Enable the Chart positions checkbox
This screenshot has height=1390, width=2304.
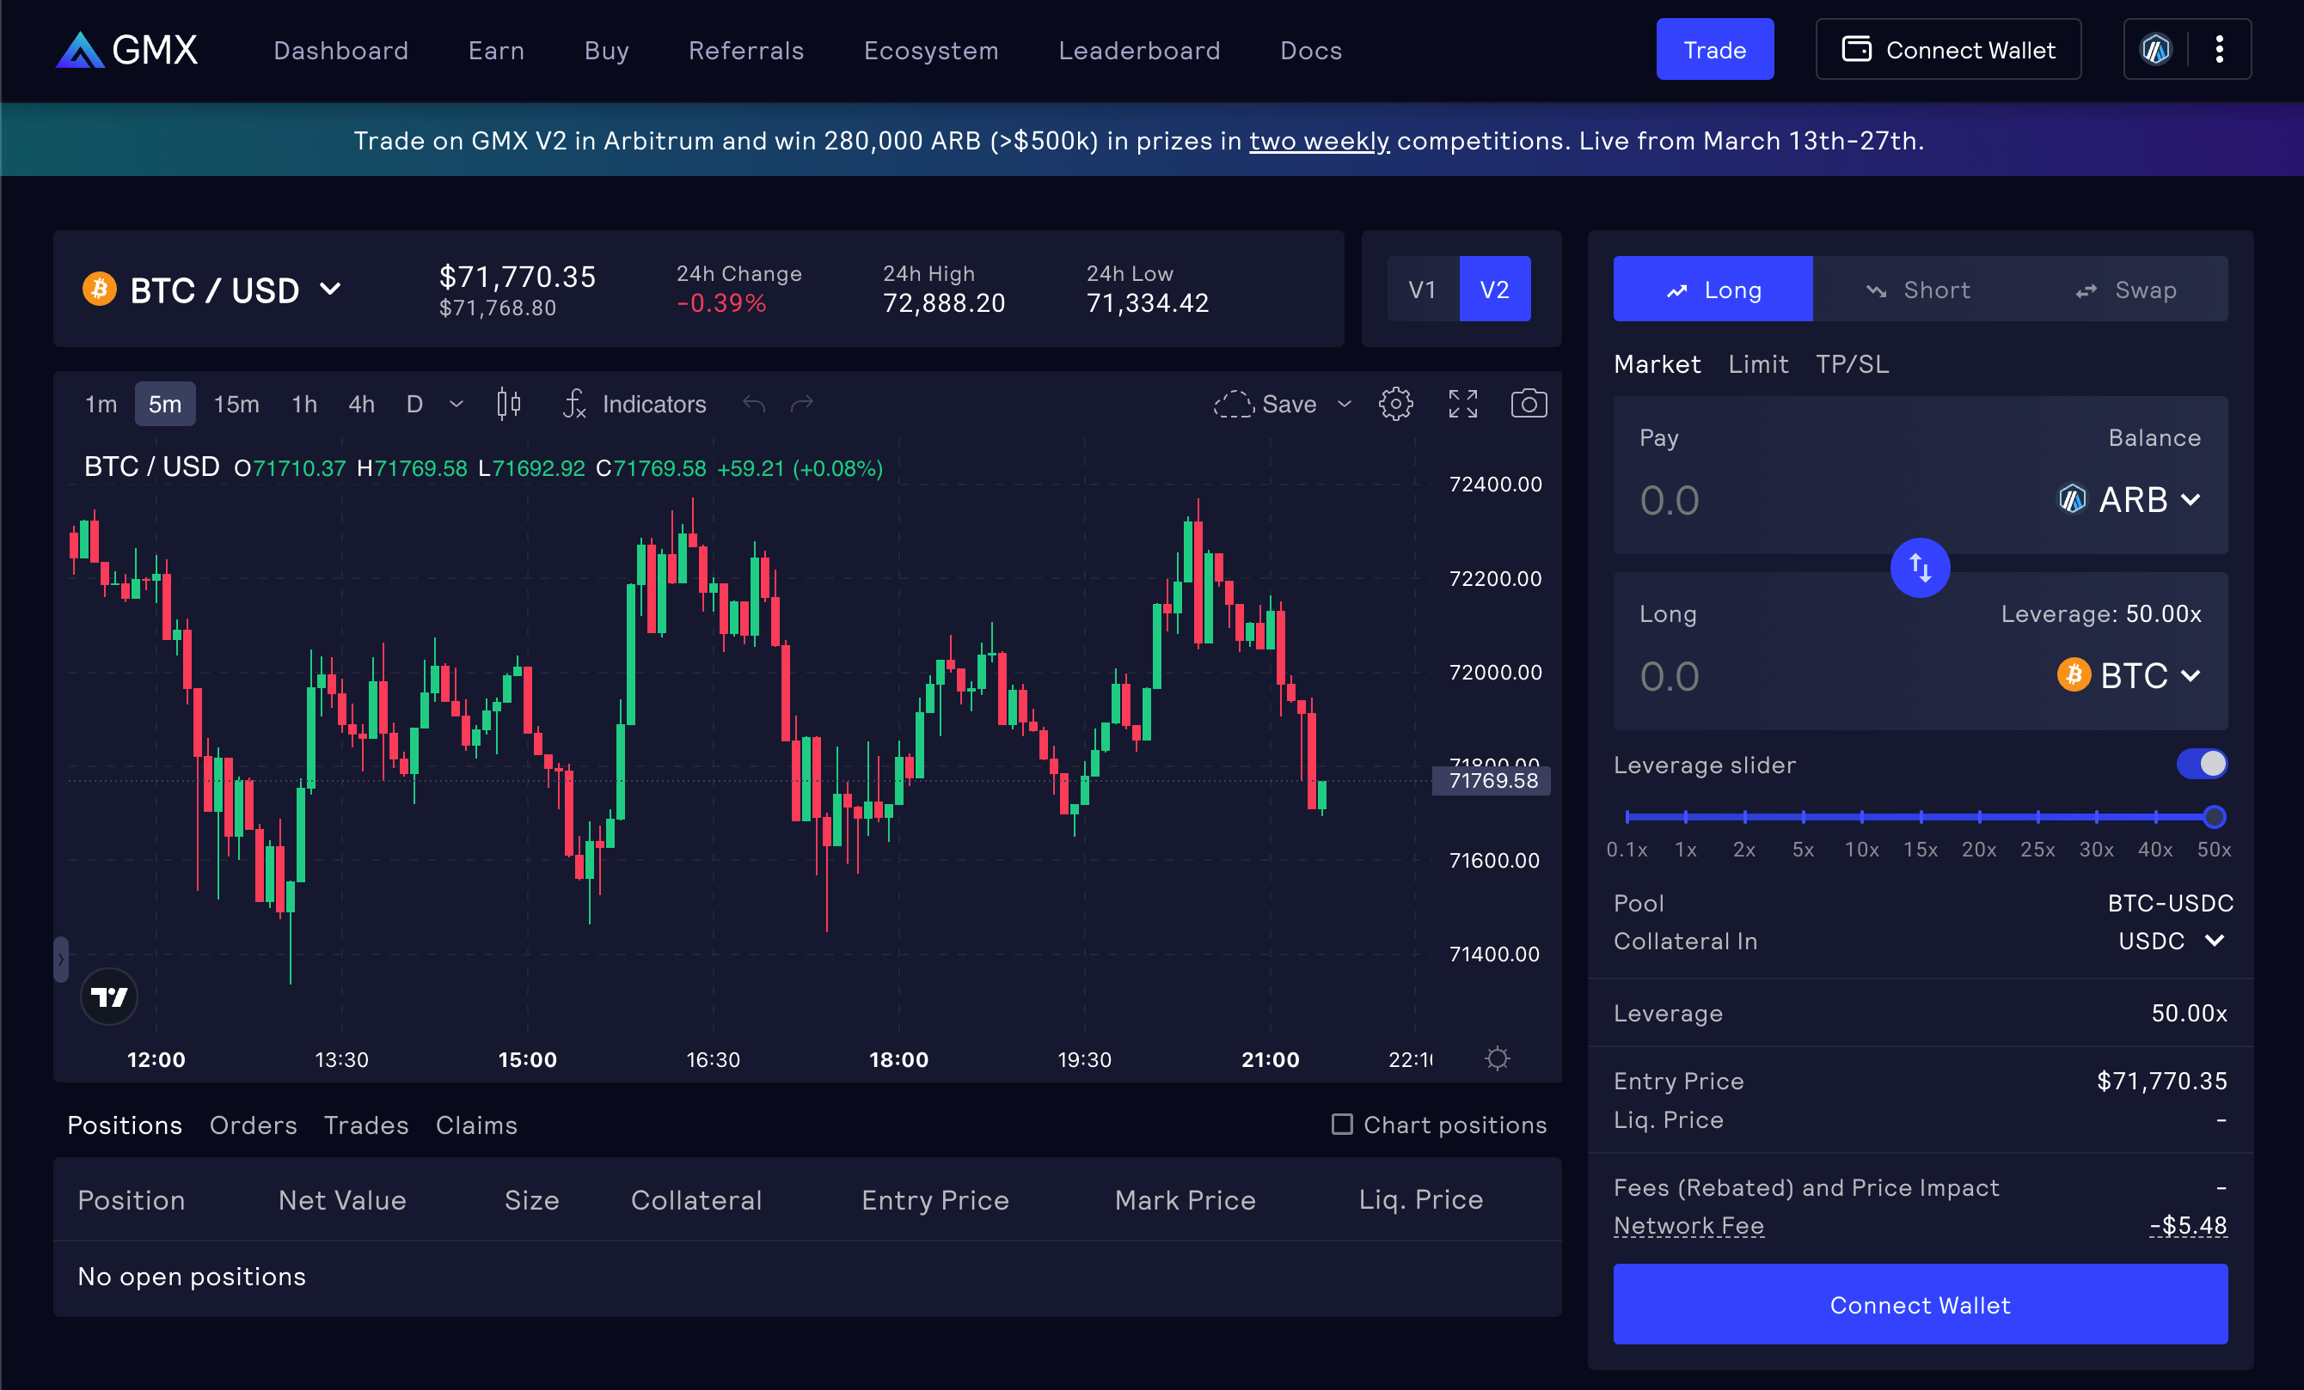click(1342, 1124)
